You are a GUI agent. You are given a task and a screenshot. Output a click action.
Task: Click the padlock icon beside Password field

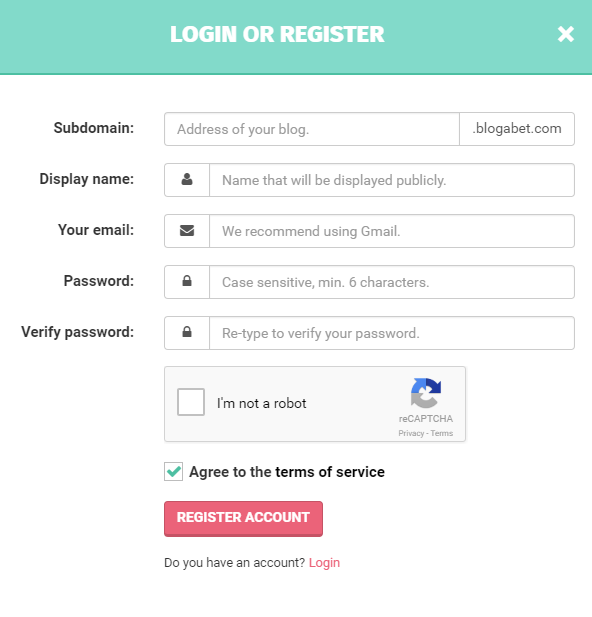pos(187,281)
